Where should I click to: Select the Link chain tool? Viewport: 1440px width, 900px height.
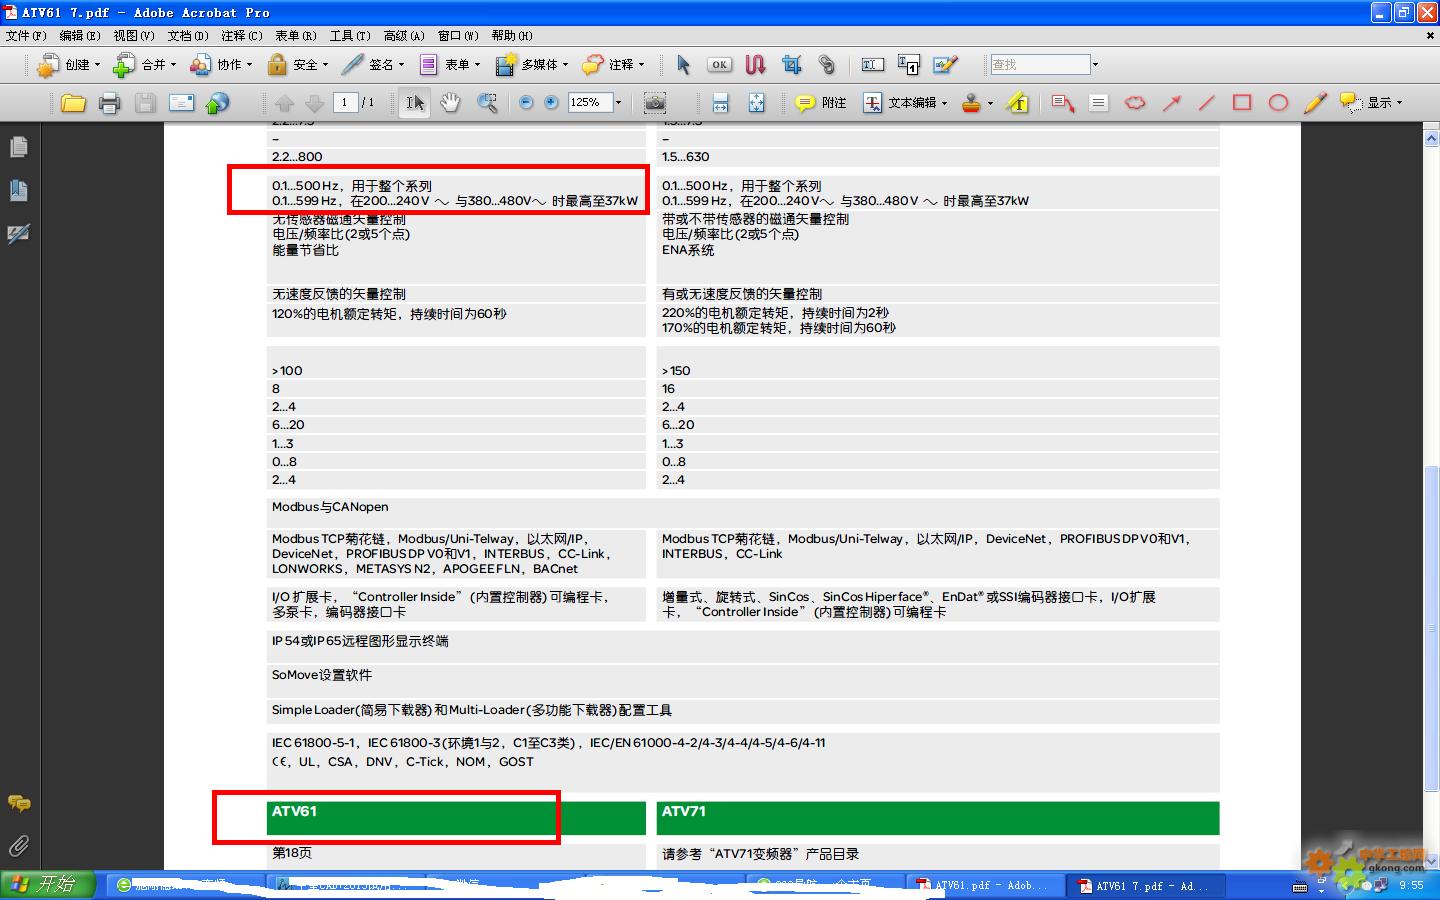(827, 65)
